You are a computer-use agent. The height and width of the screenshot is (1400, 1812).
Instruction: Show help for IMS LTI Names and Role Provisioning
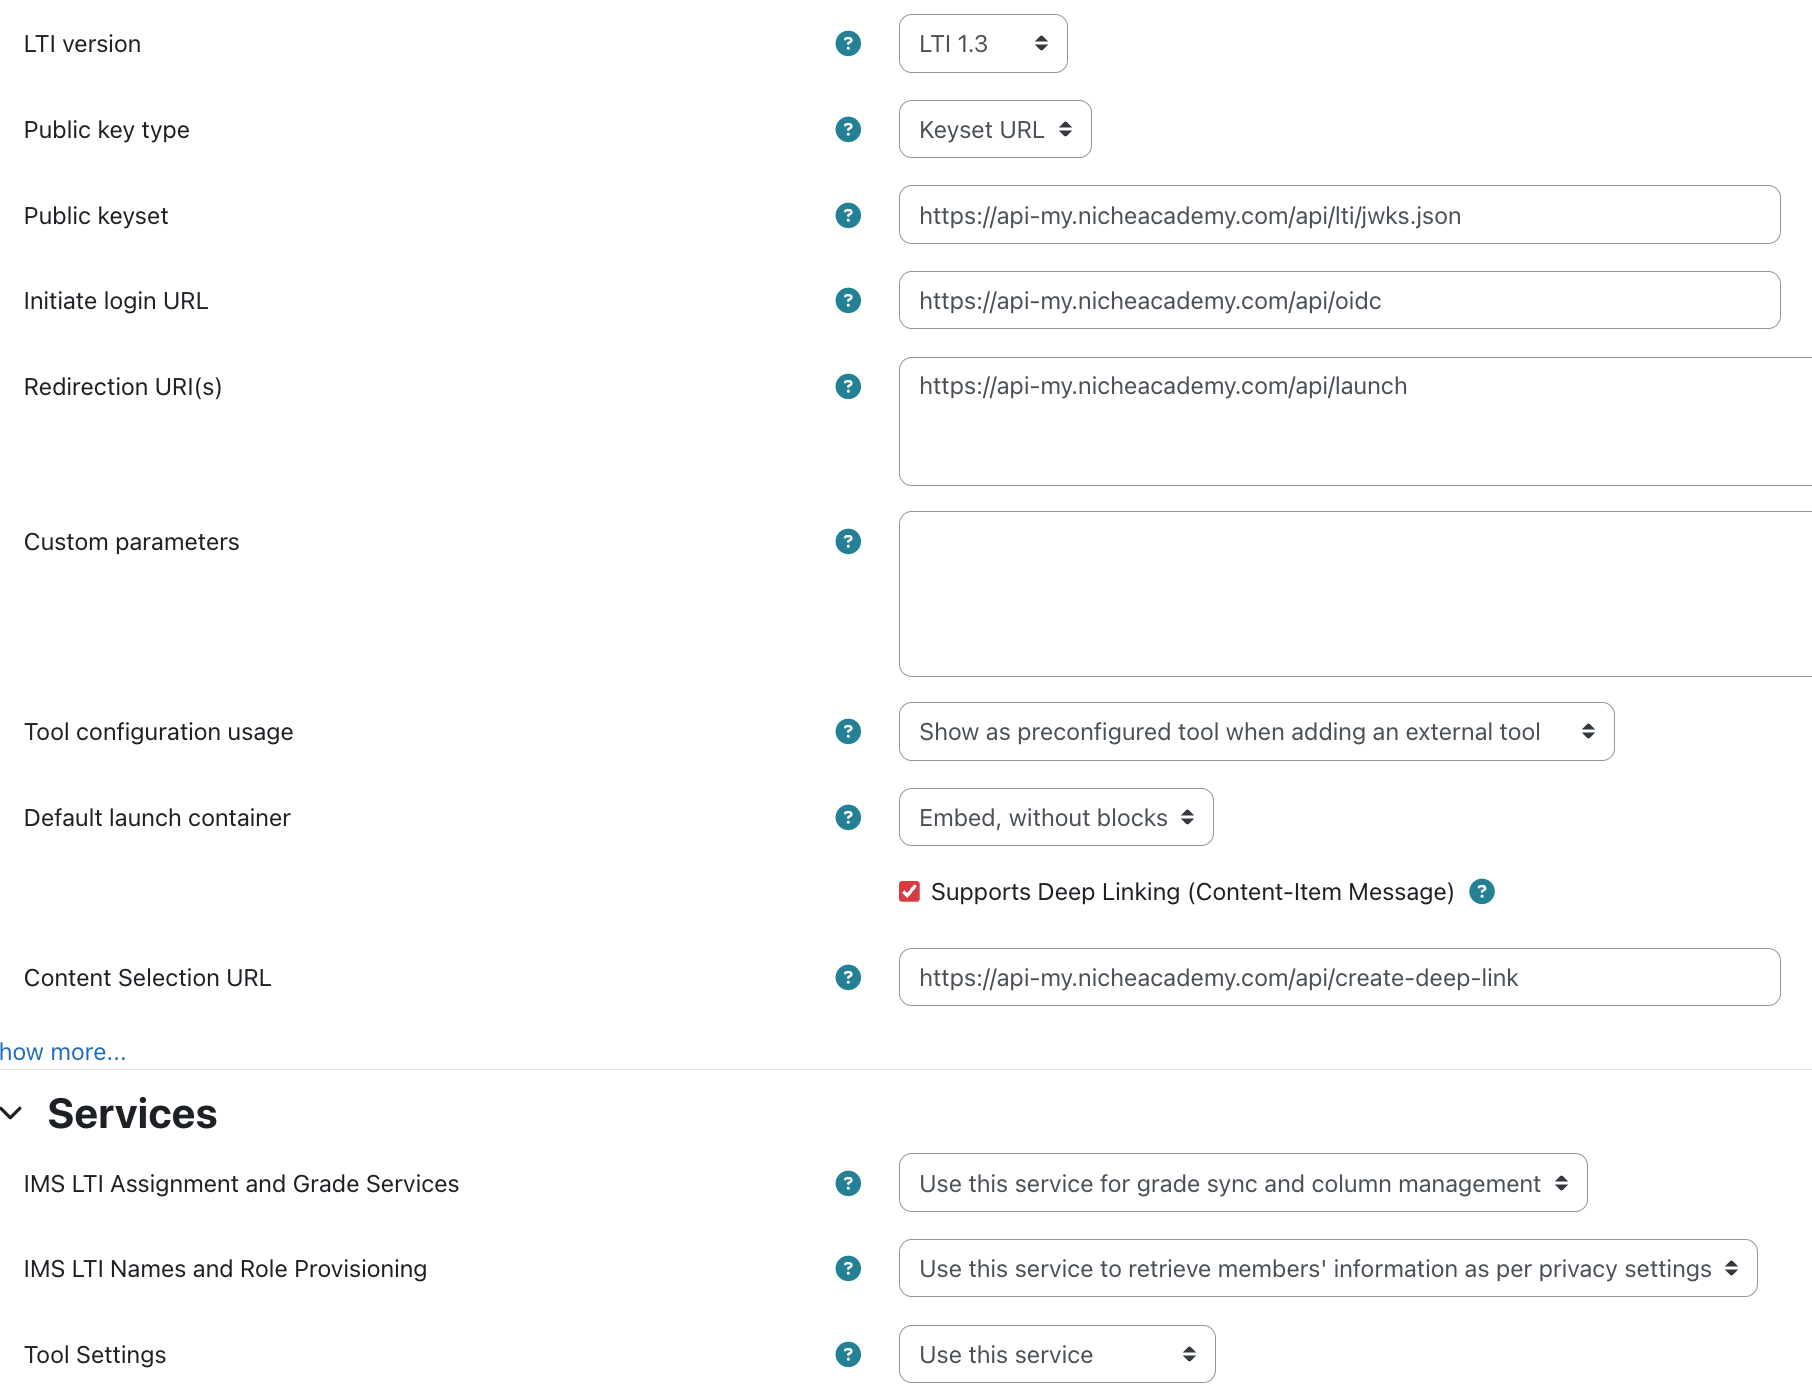coord(848,1269)
